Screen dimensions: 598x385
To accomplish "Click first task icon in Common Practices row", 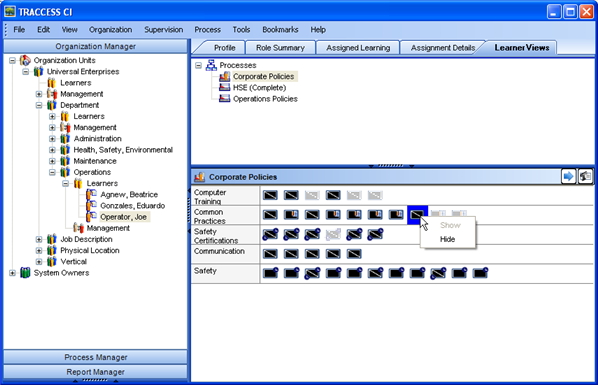I will 270,215.
